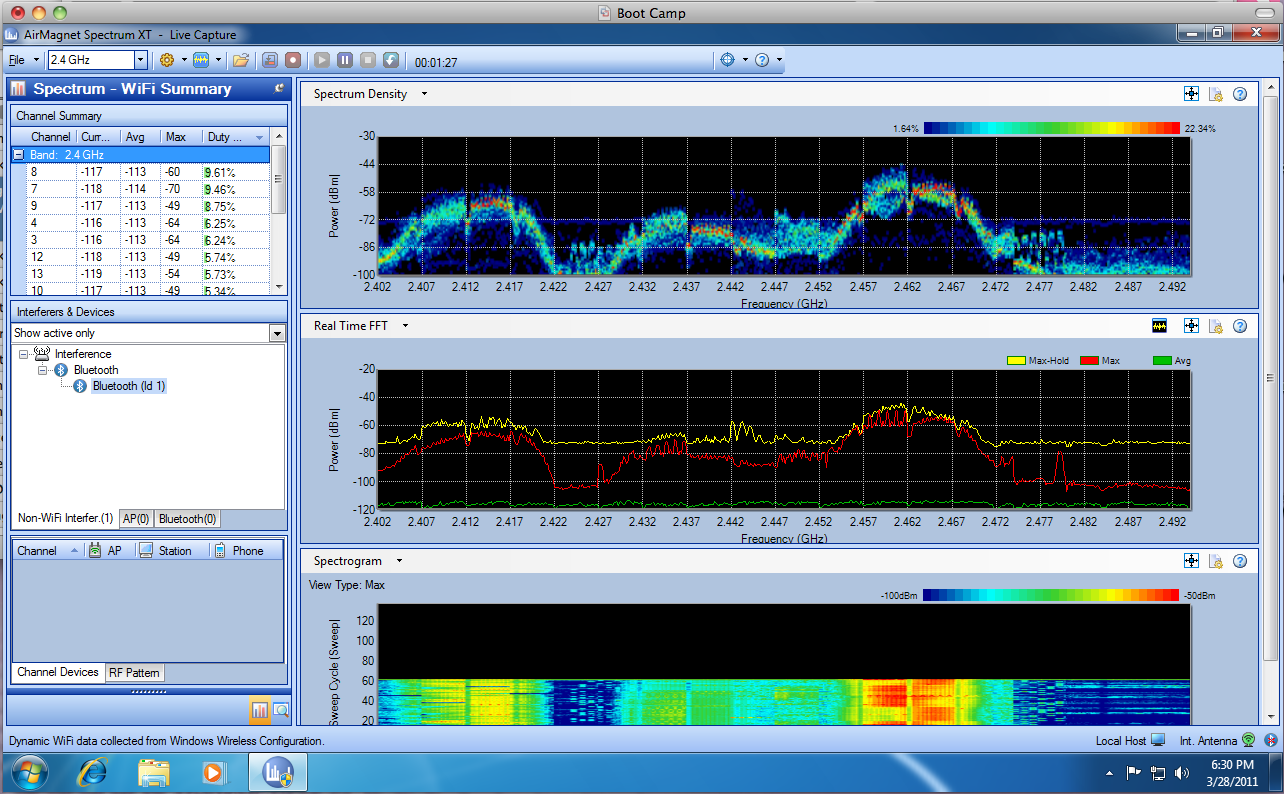Click the record capture button in toolbar
The image size is (1284, 794).
point(293,60)
